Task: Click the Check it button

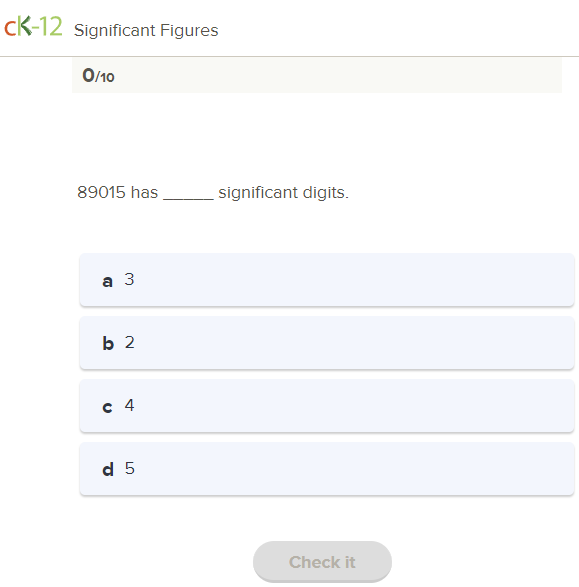Action: 322,562
